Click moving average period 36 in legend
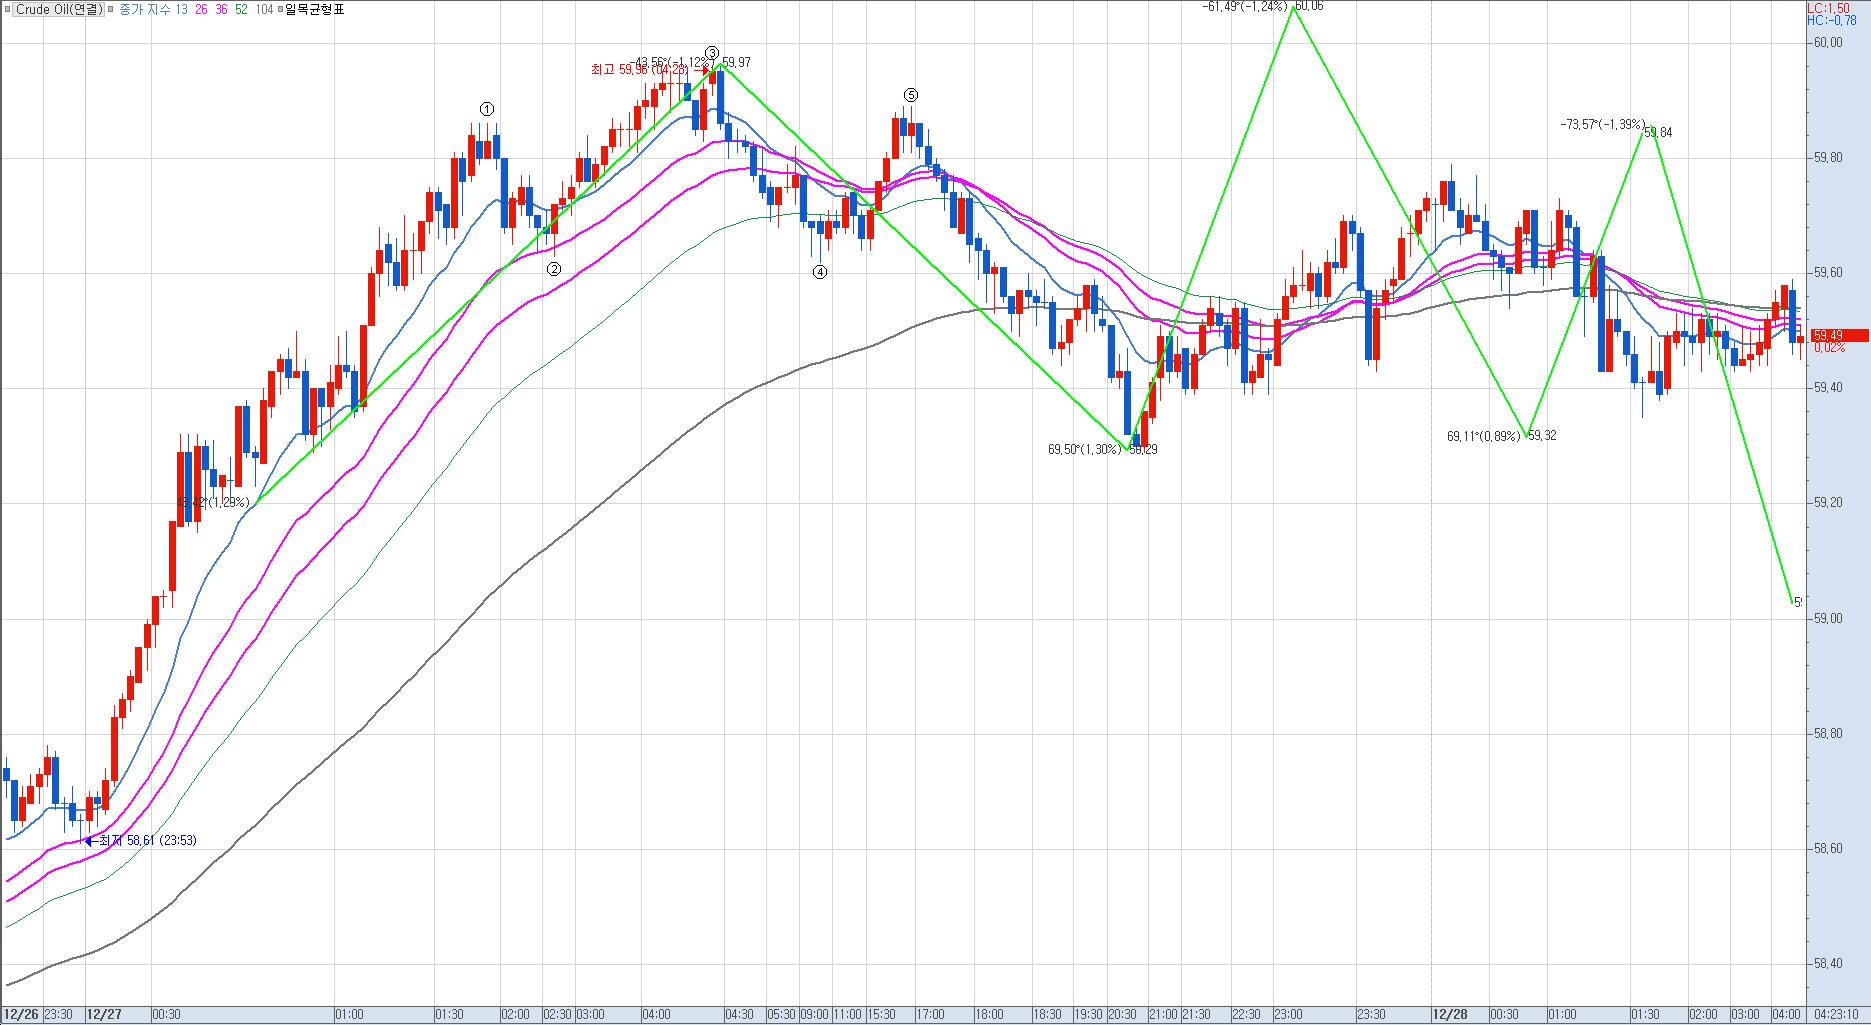 221,9
